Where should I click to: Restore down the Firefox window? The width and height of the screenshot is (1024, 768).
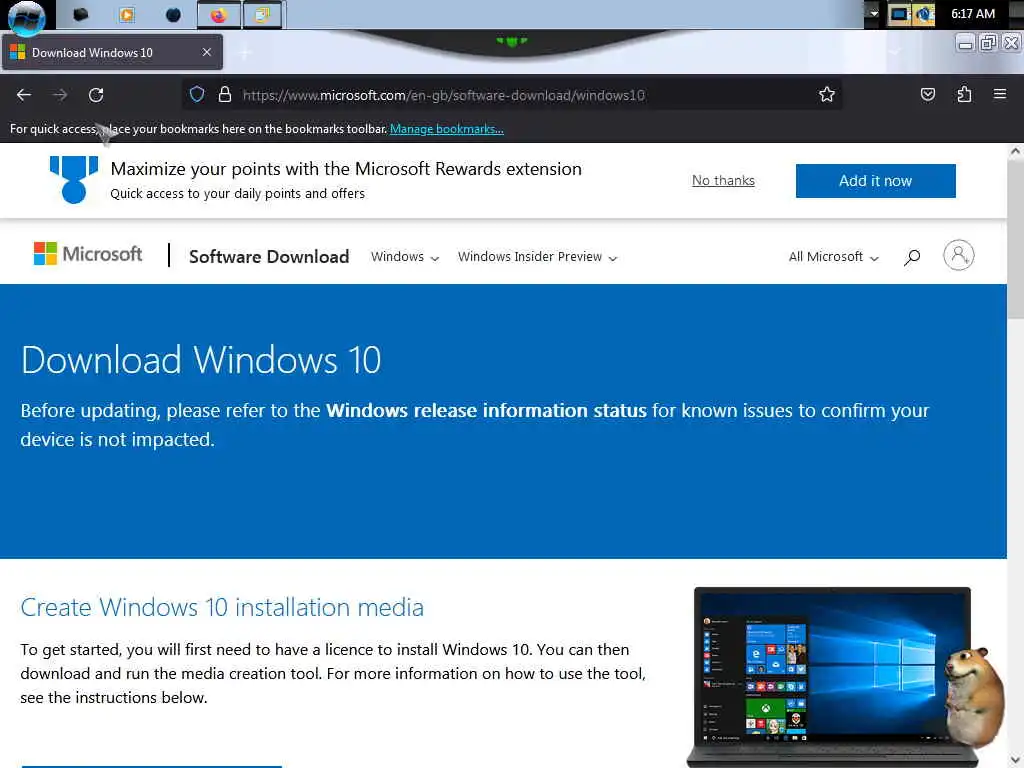987,43
